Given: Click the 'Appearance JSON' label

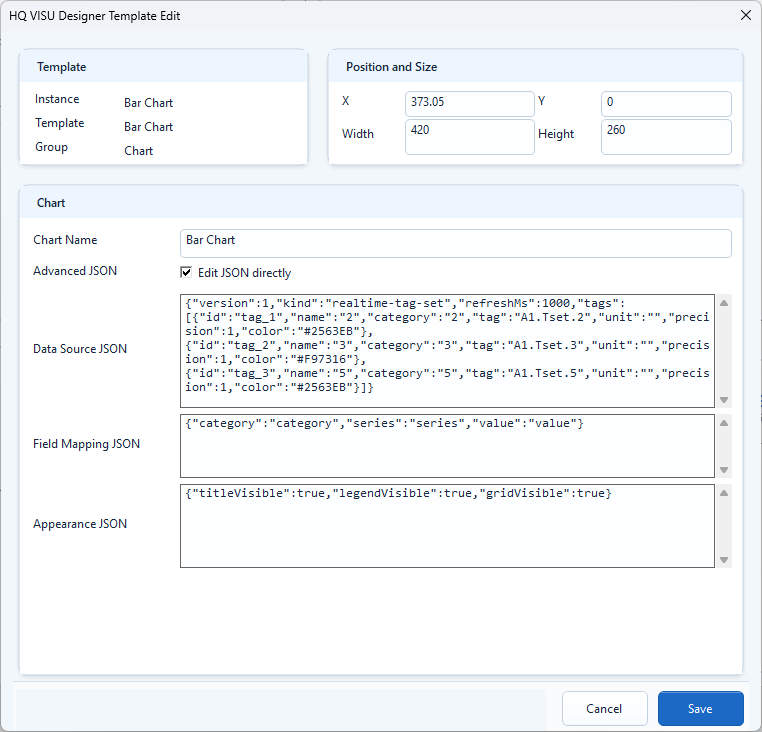Looking at the screenshot, I should (x=80, y=523).
